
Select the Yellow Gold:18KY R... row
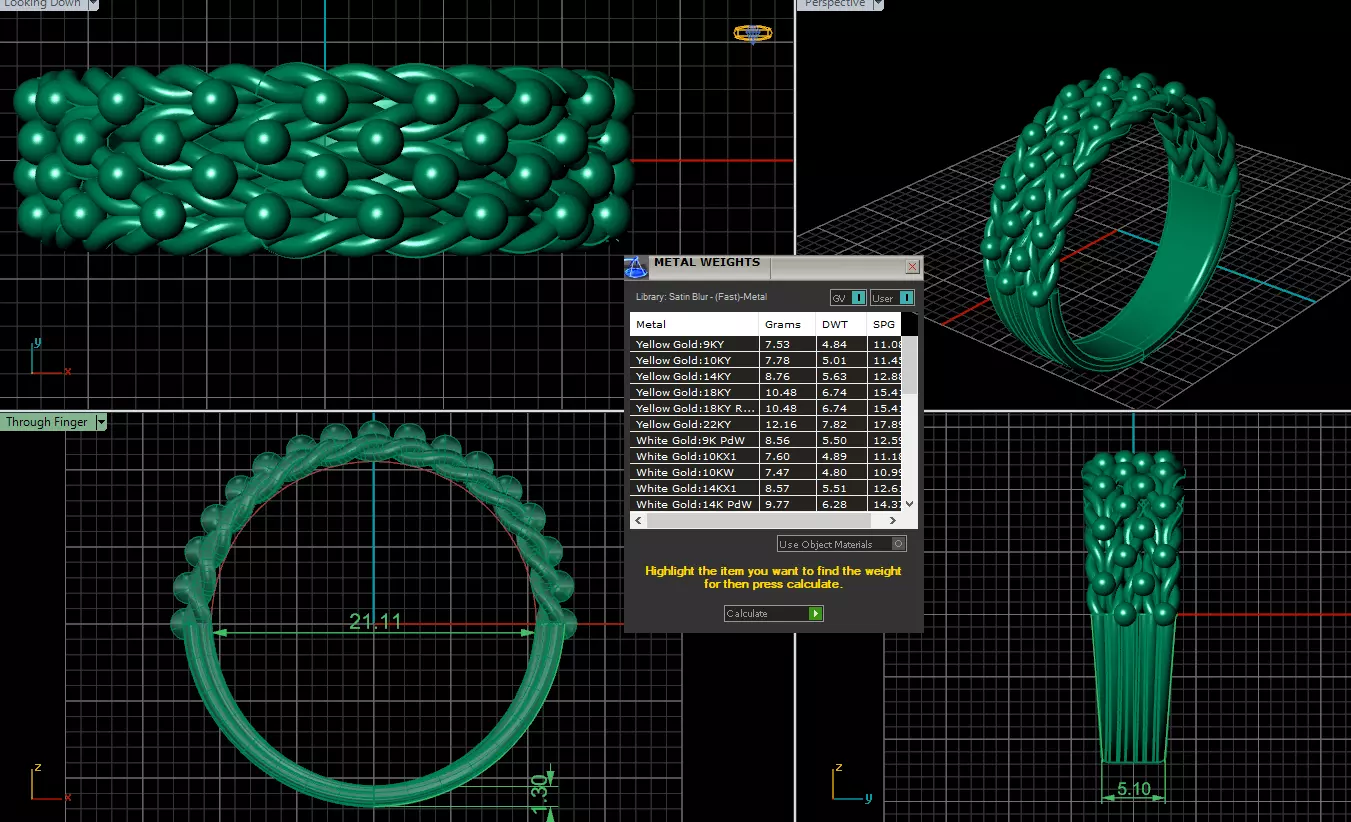765,408
